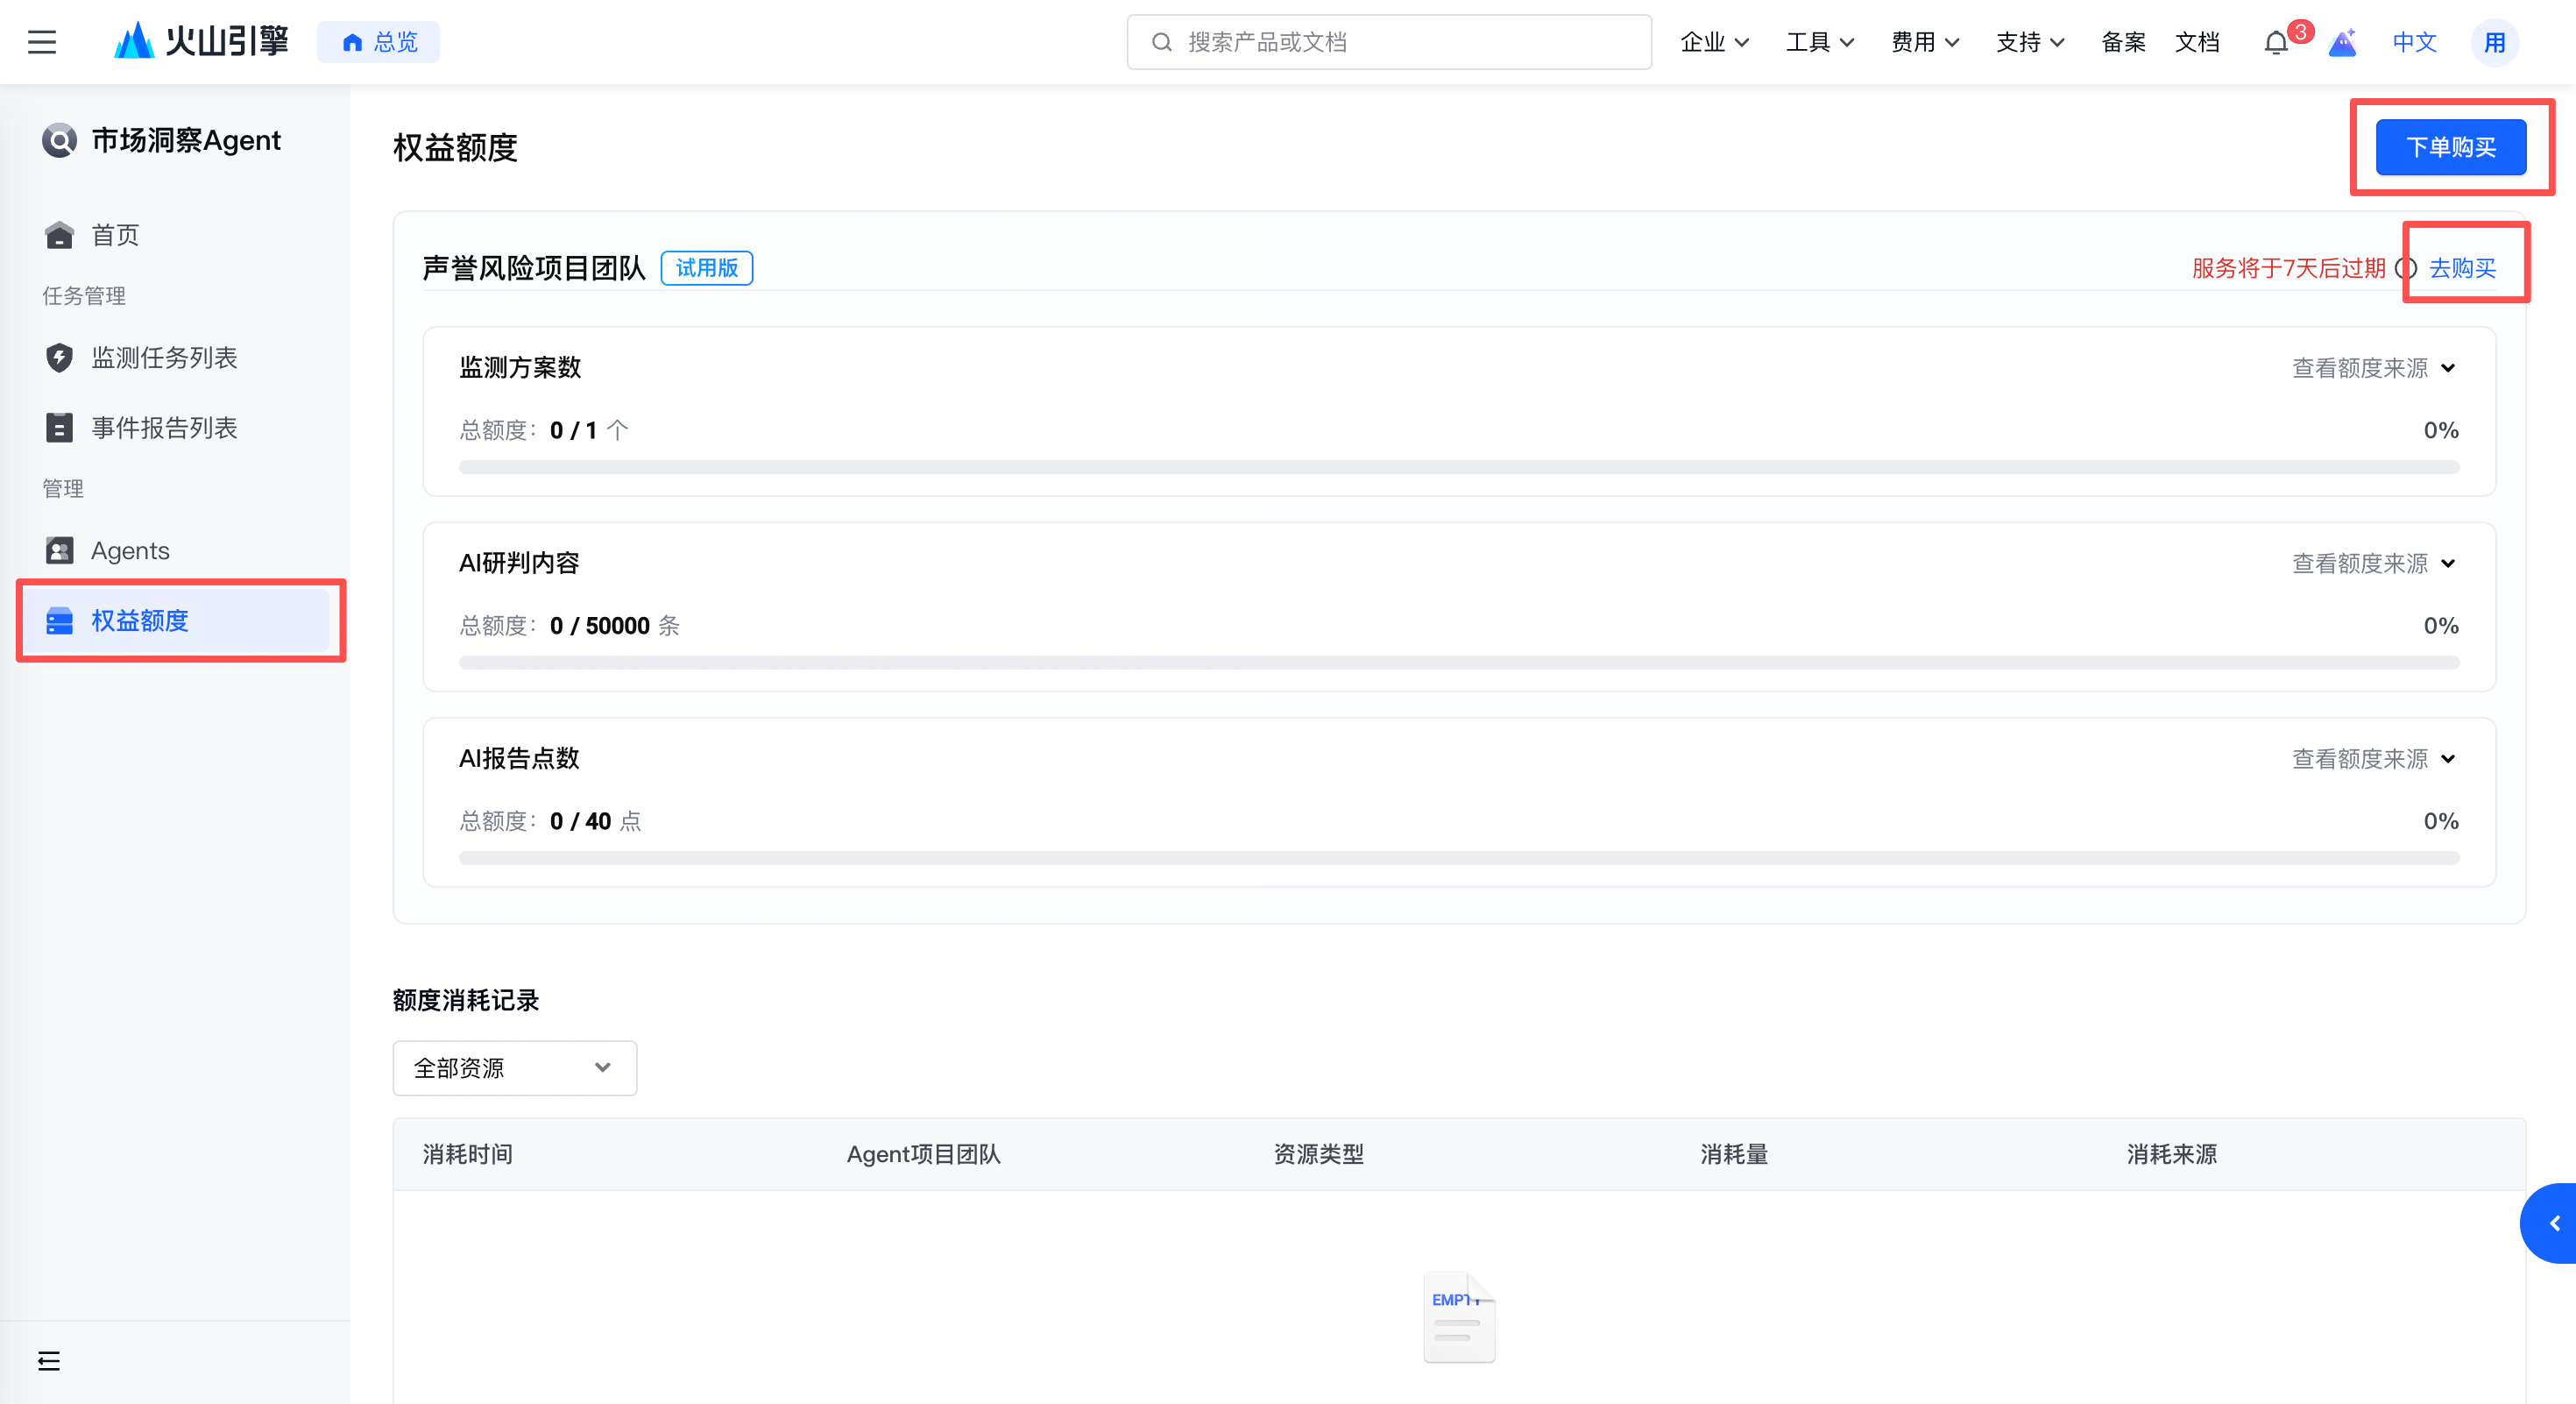The image size is (2576, 1404).
Task: Open the hamburger menu at top left
Action: pyautogui.click(x=42, y=42)
